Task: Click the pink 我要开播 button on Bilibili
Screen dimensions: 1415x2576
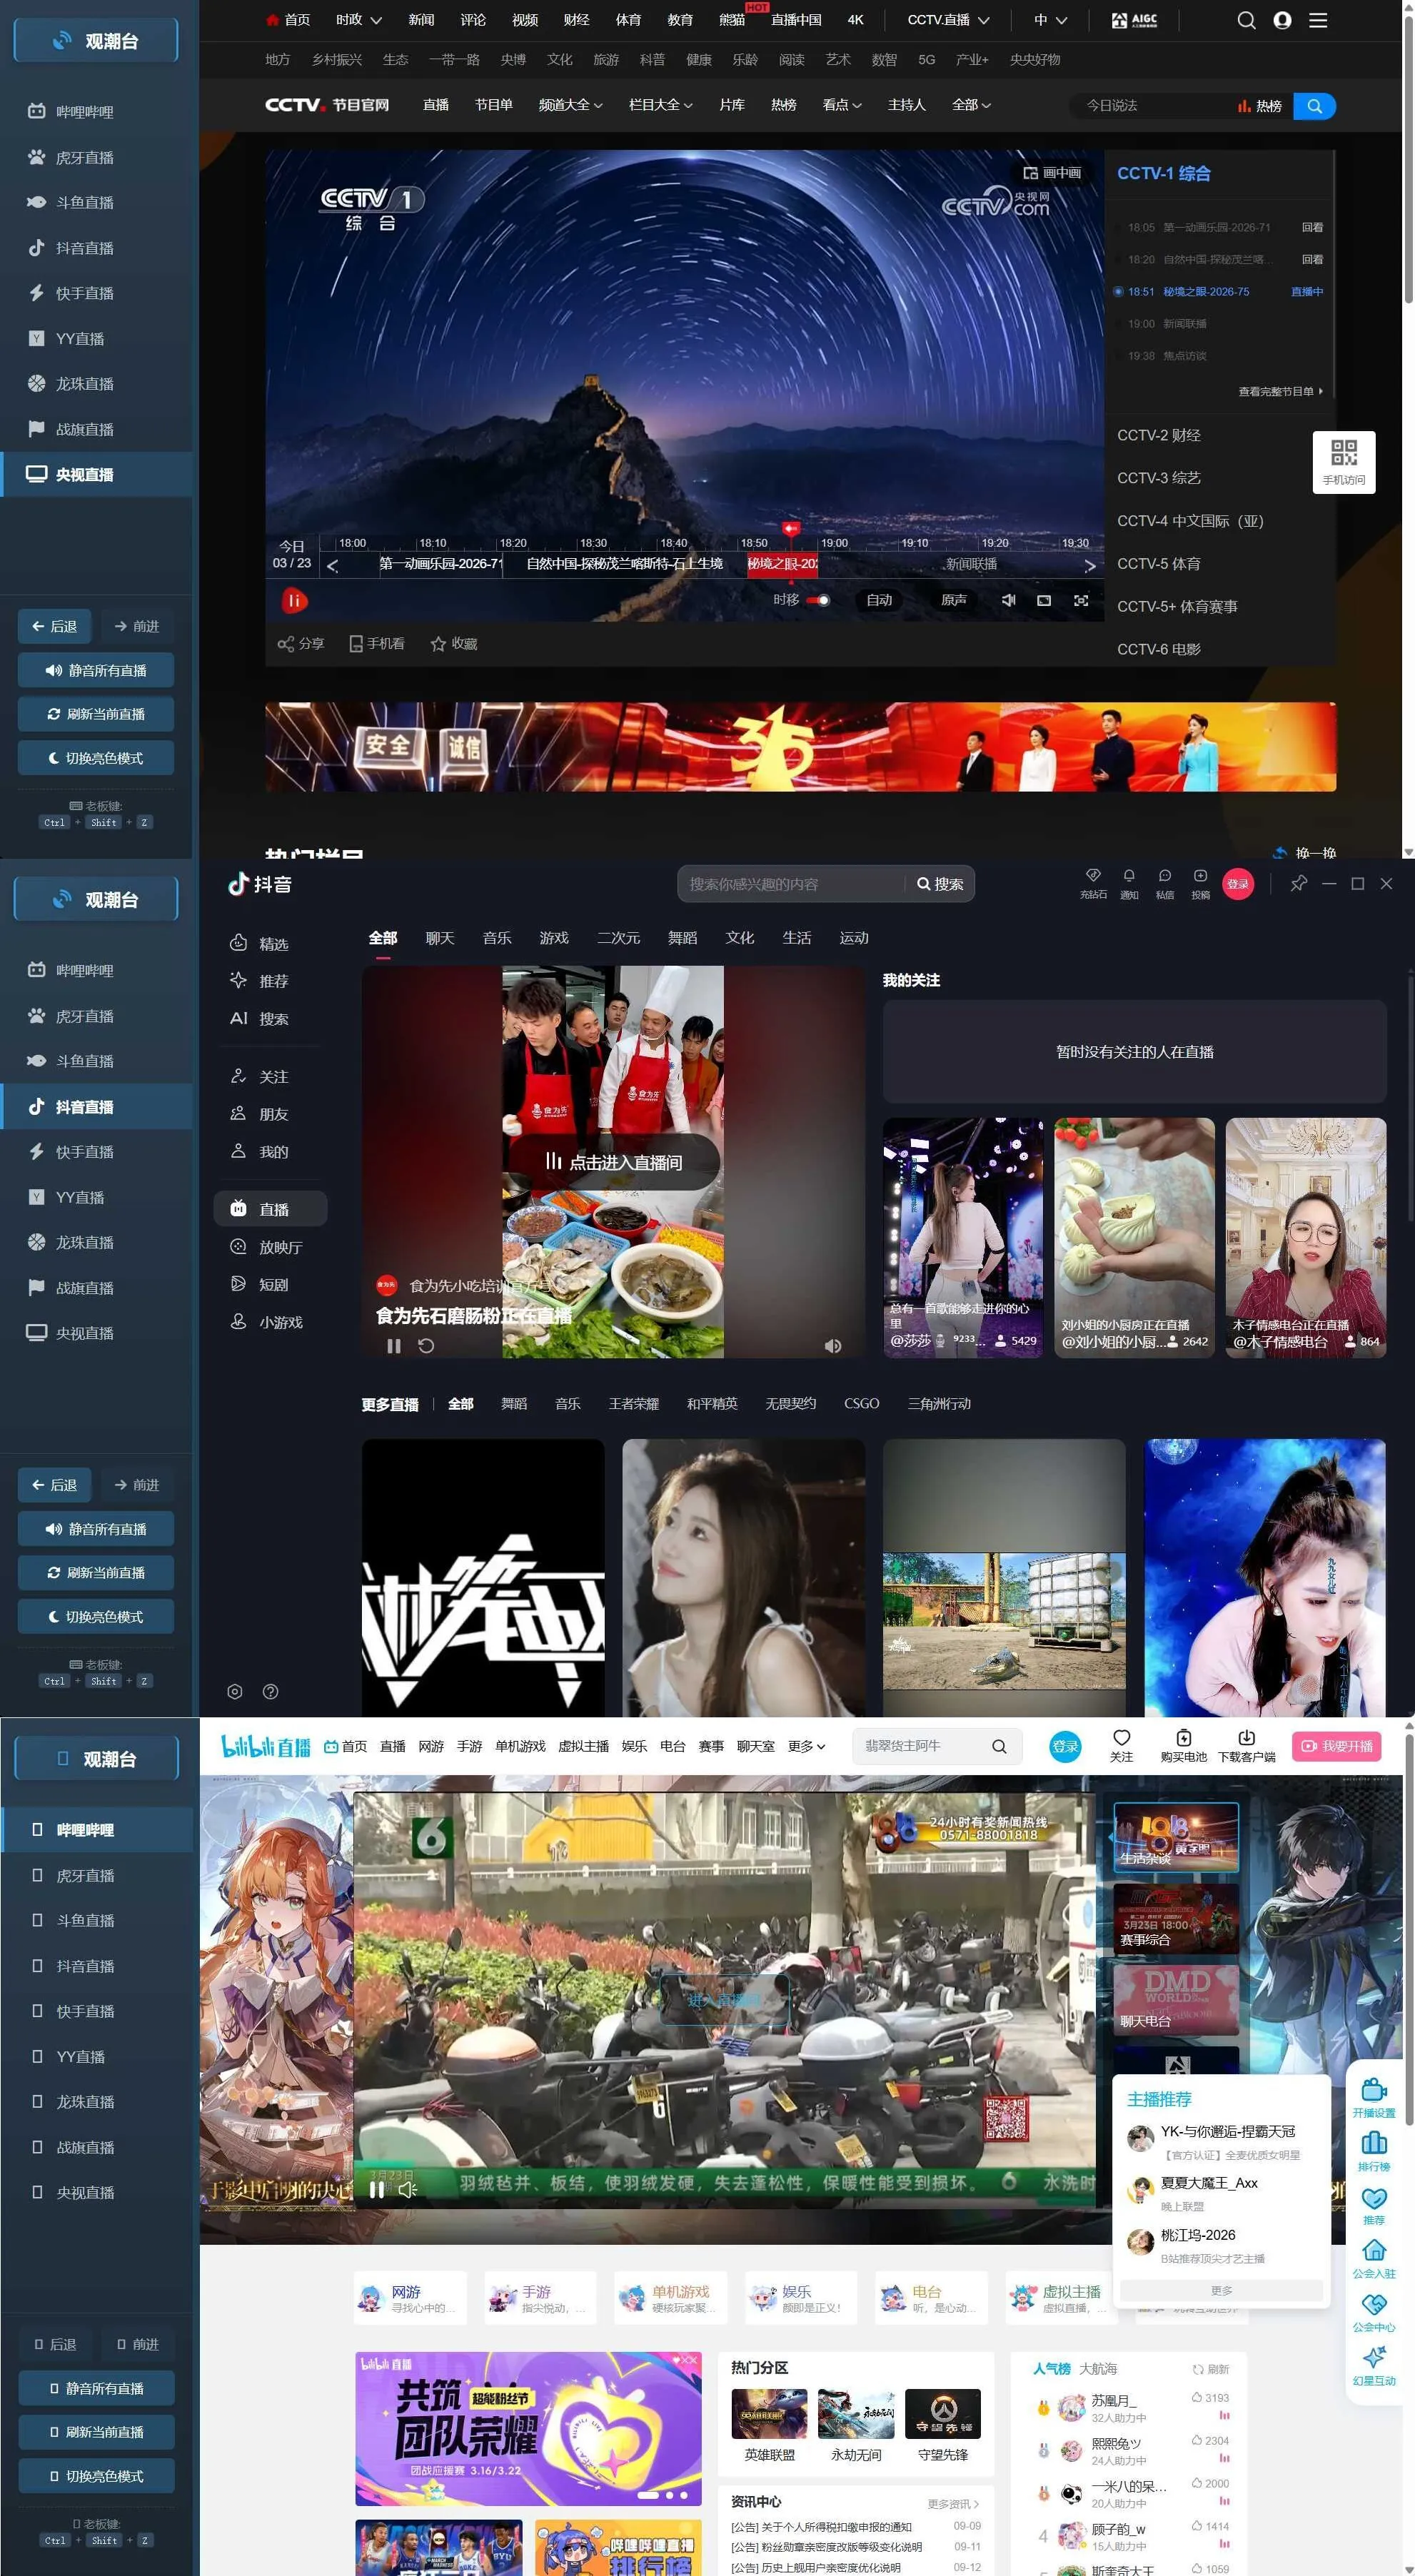Action: [x=1337, y=1746]
